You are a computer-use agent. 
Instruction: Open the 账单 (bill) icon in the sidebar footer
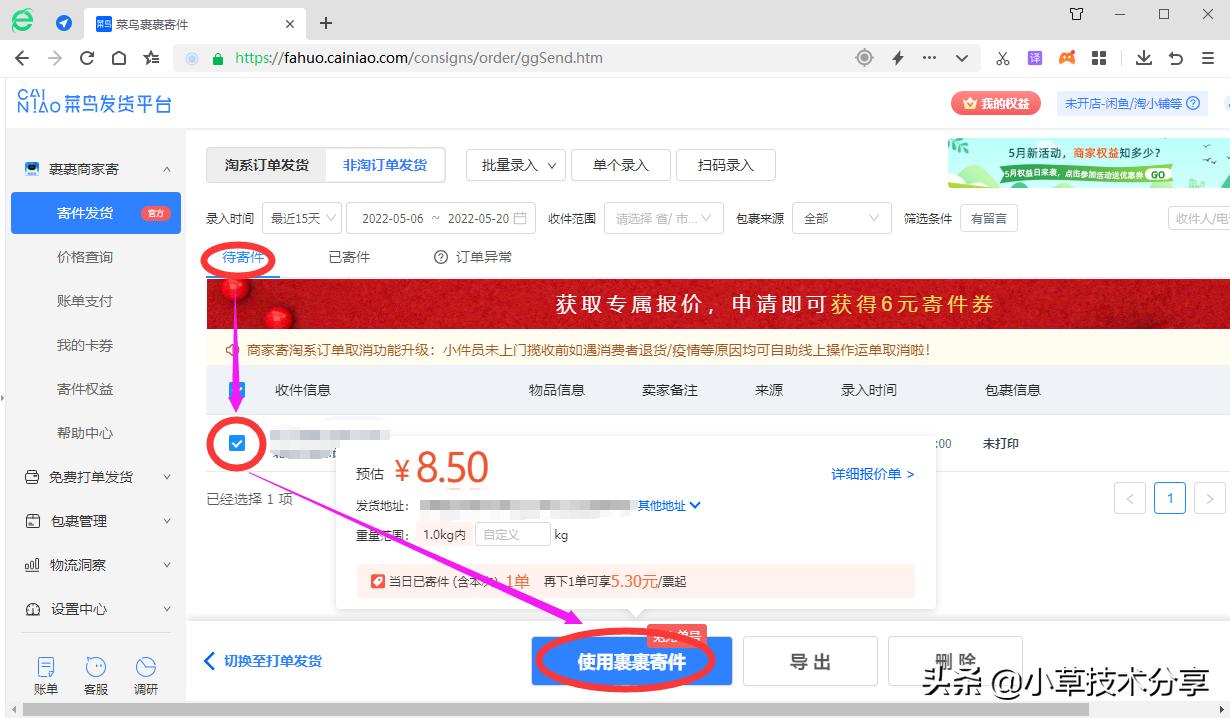pyautogui.click(x=44, y=672)
